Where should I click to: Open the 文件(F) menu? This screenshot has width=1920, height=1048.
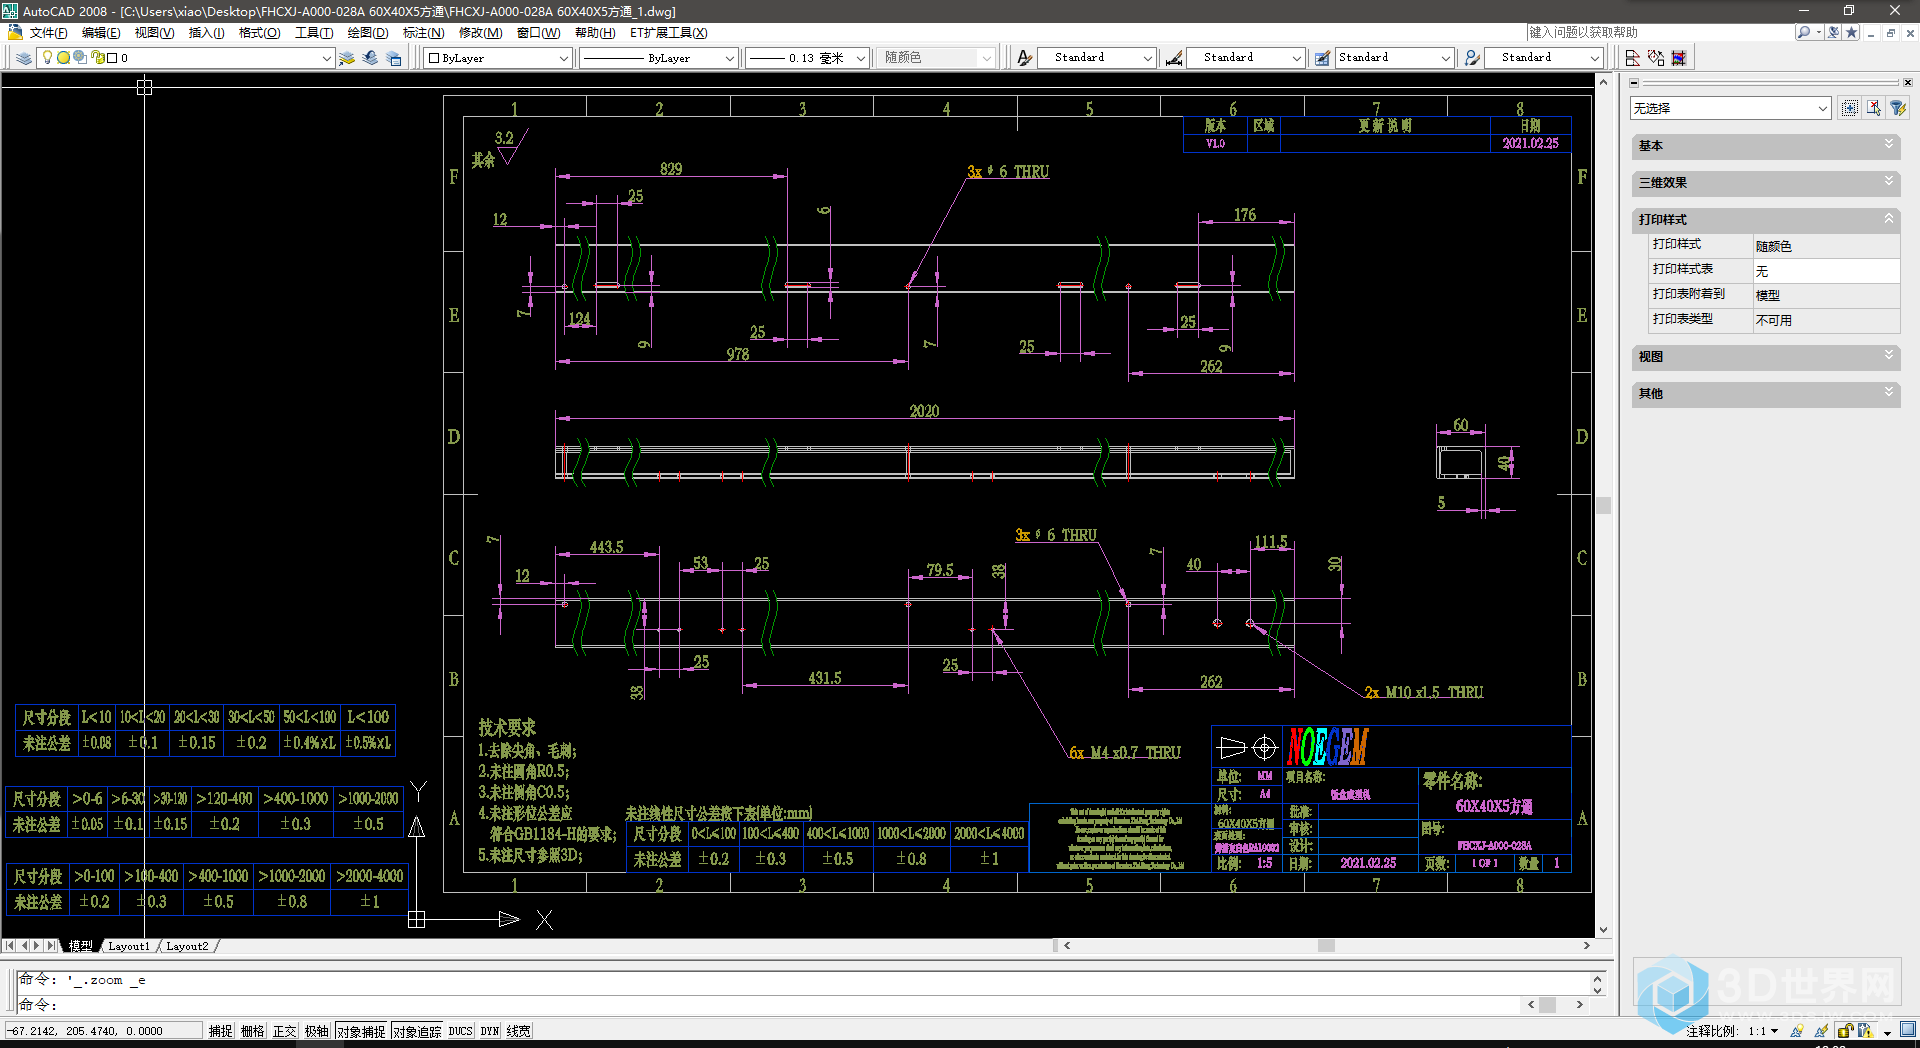[49, 33]
